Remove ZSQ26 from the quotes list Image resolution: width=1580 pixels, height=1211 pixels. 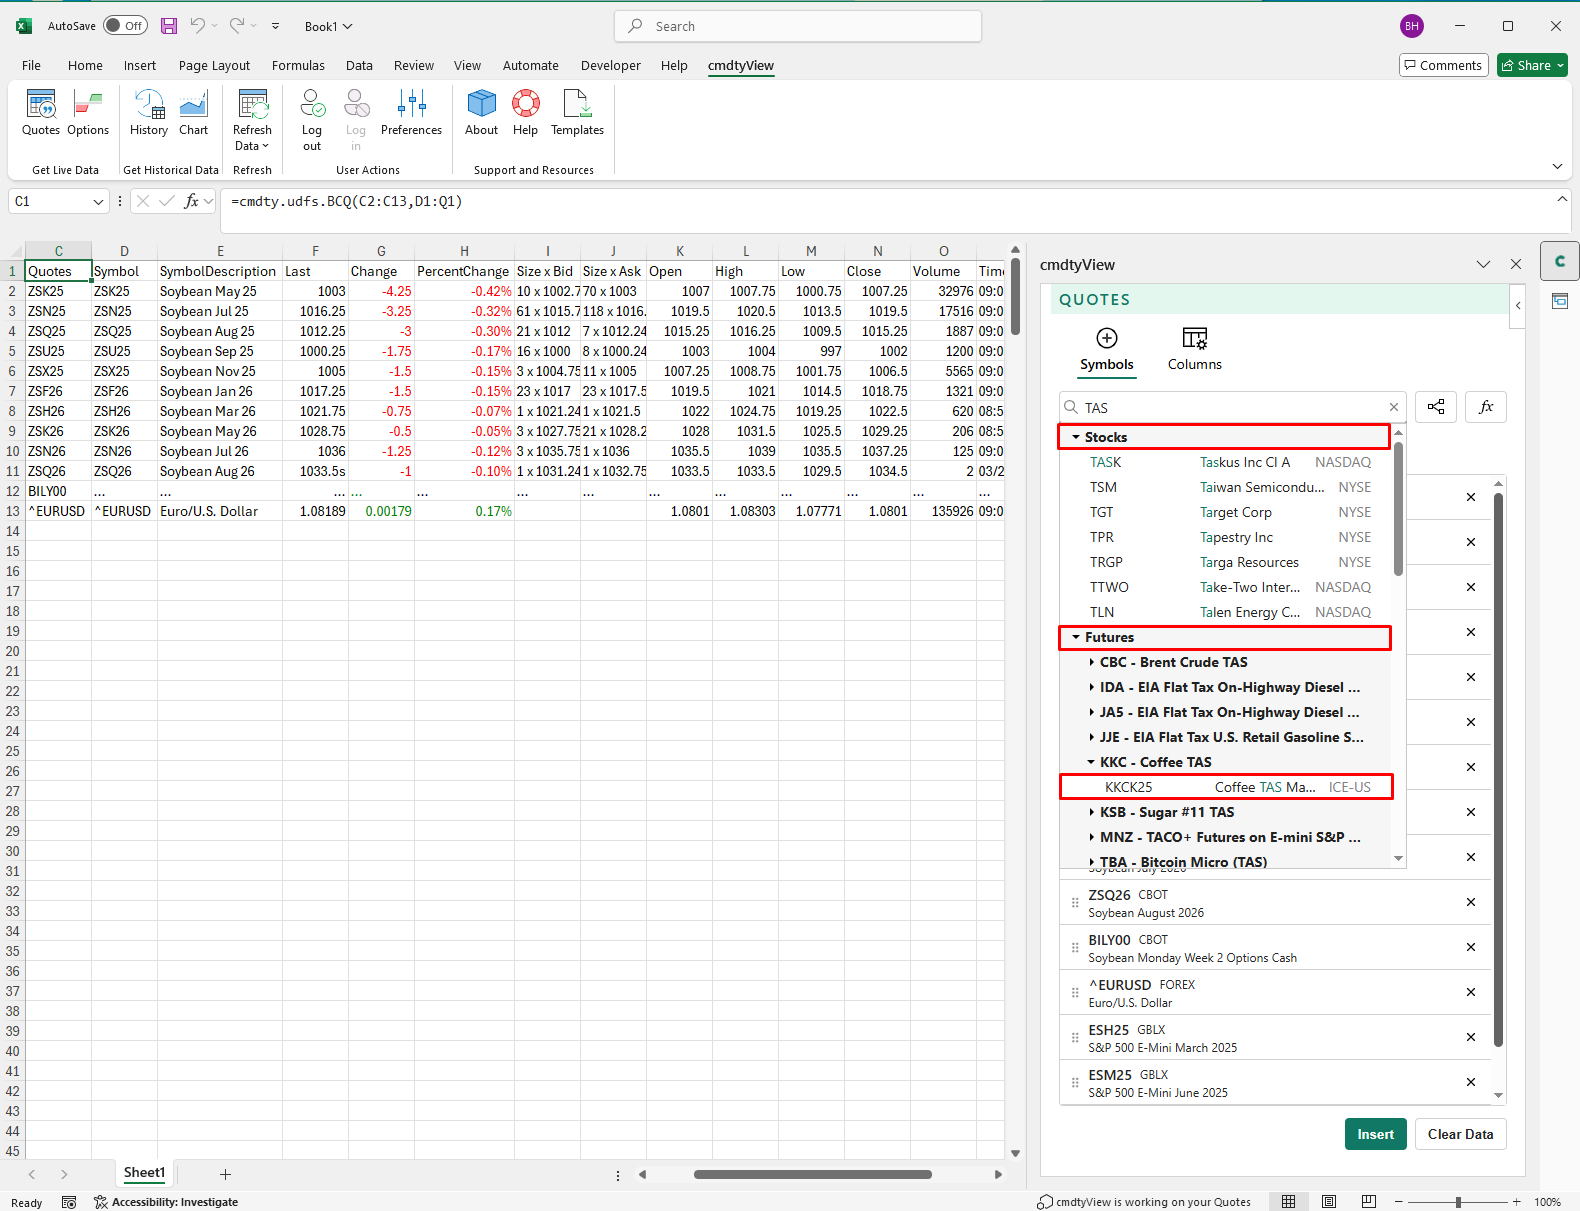pyautogui.click(x=1471, y=902)
